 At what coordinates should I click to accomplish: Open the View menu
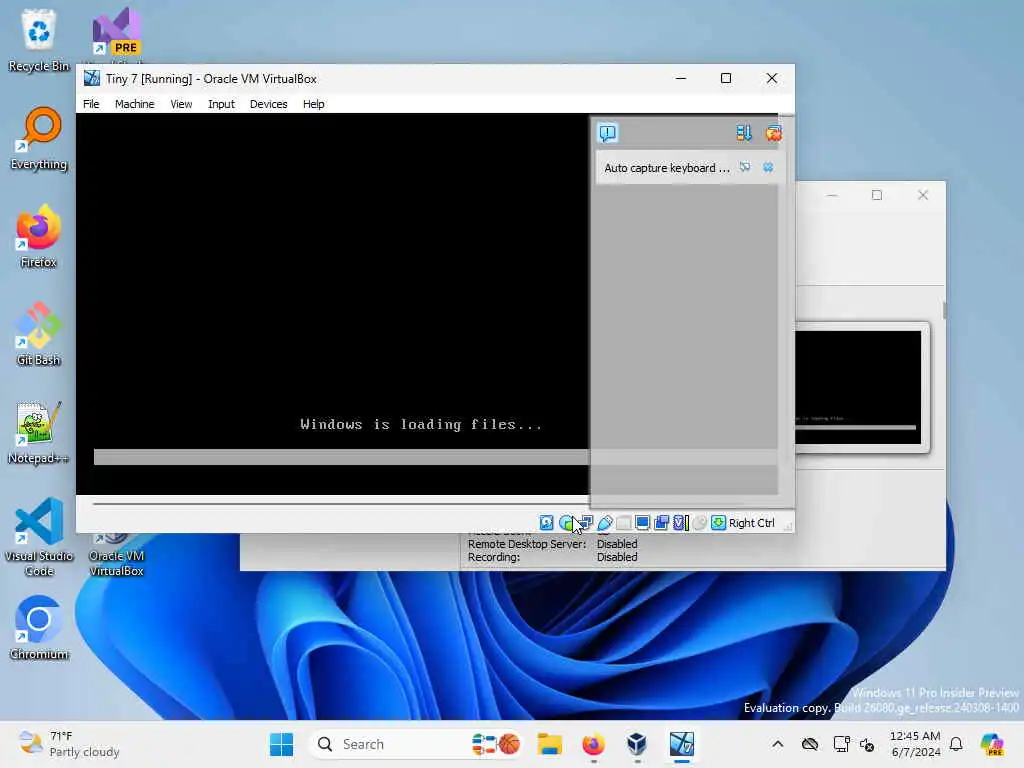[x=181, y=104]
